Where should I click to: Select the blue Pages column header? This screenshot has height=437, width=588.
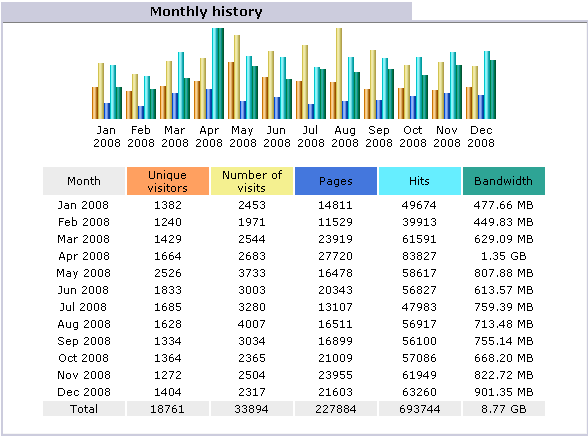(336, 181)
